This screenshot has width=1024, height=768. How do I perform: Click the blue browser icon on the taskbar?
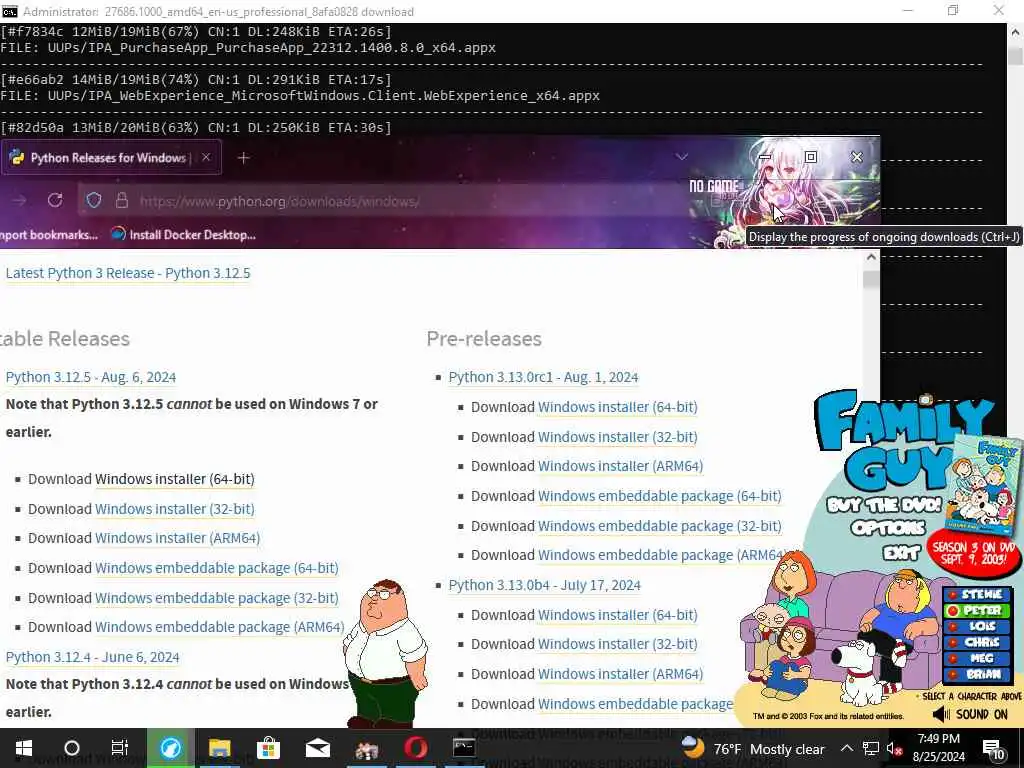tap(170, 748)
